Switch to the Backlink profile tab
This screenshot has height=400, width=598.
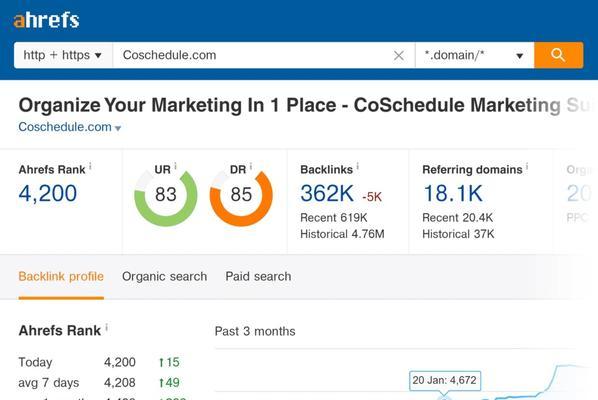pos(61,276)
